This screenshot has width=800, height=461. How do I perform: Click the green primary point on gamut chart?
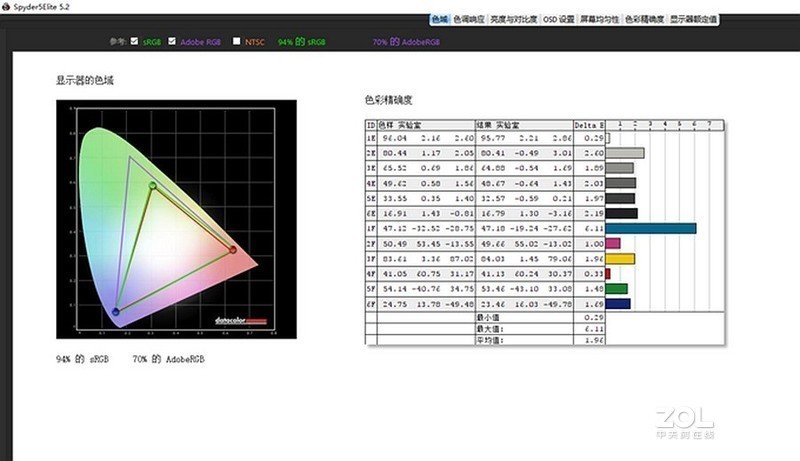(153, 186)
